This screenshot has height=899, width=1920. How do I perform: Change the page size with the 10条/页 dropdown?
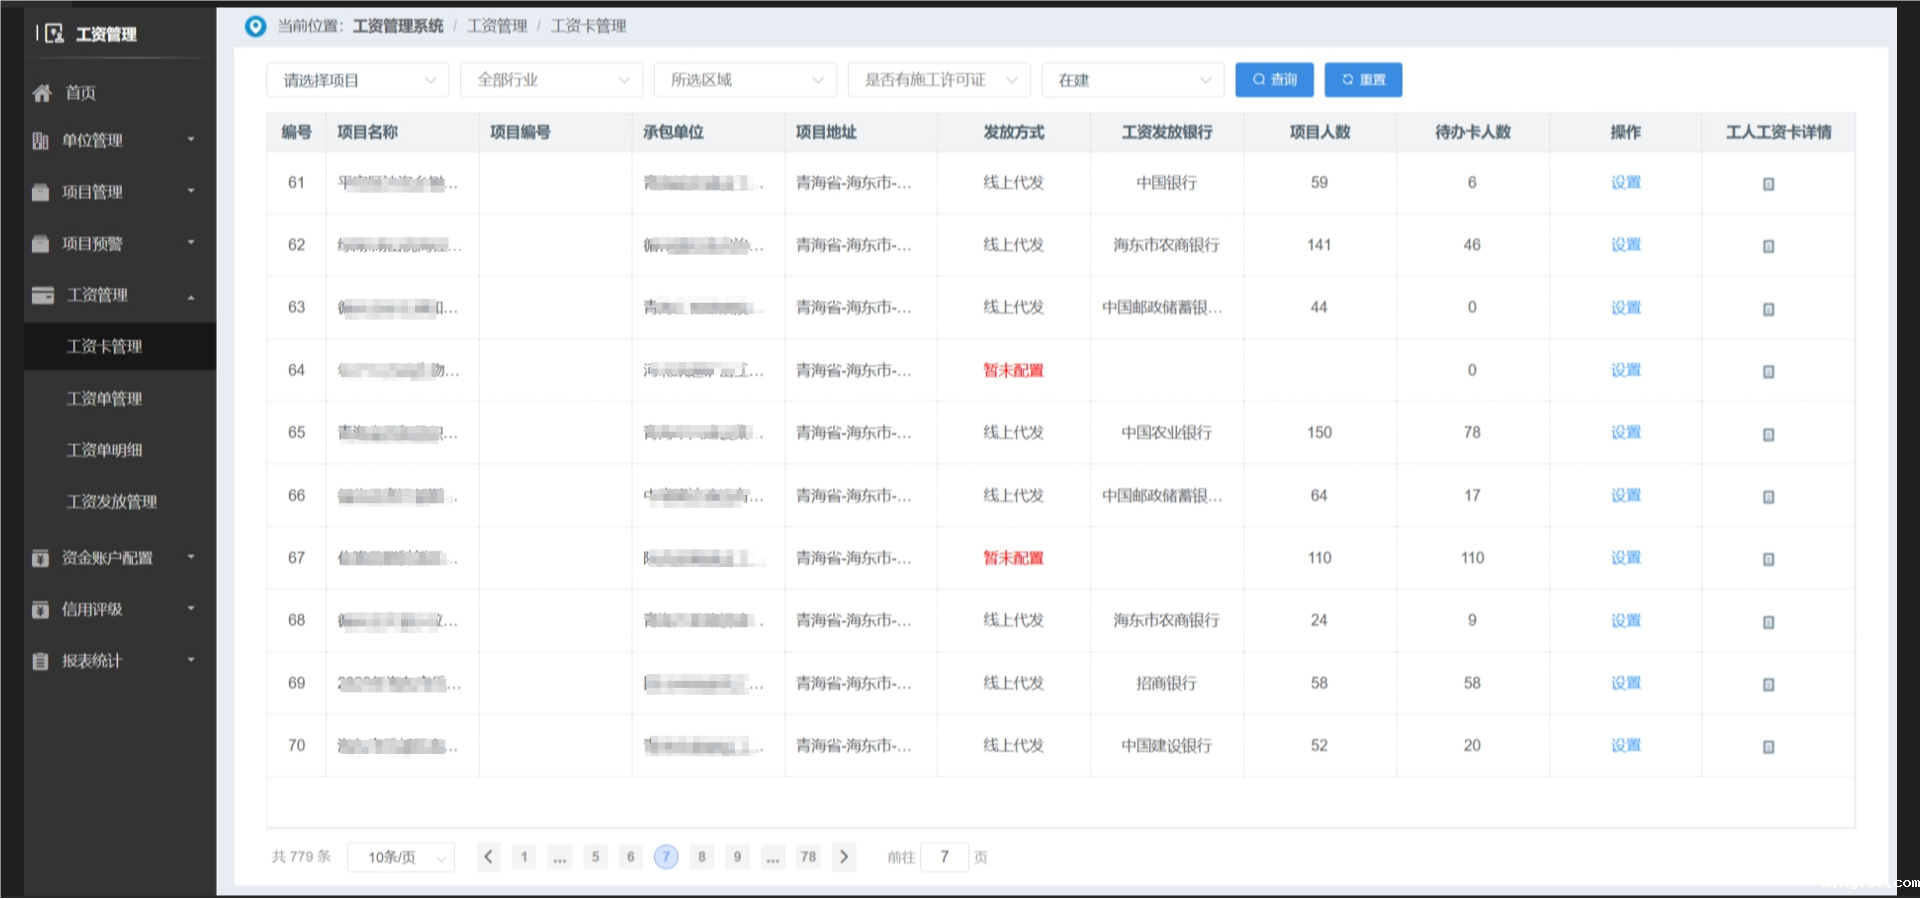(401, 857)
